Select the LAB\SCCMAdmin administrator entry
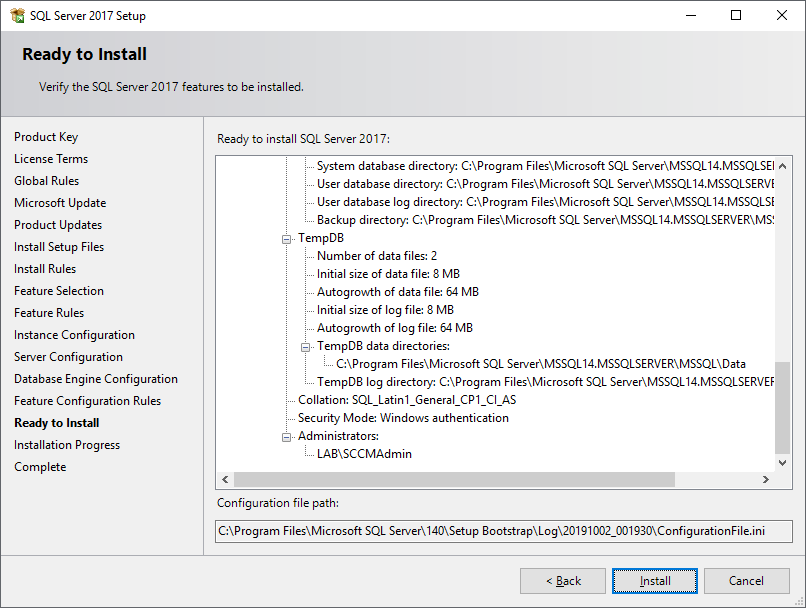Image resolution: width=806 pixels, height=608 pixels. coord(364,454)
